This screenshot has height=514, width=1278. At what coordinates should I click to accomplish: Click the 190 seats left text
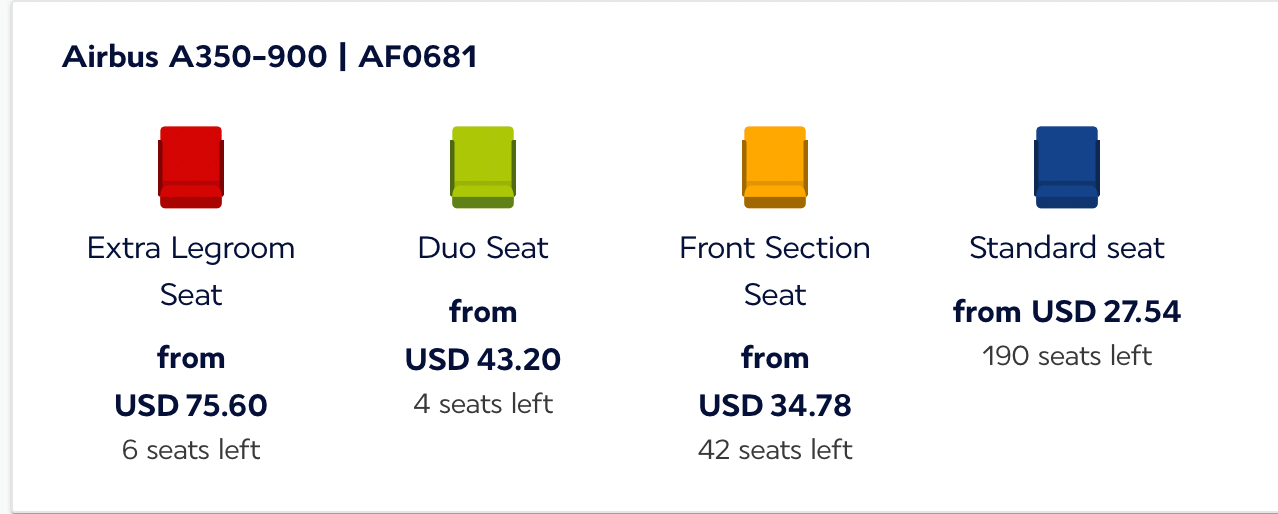pyautogui.click(x=1067, y=356)
